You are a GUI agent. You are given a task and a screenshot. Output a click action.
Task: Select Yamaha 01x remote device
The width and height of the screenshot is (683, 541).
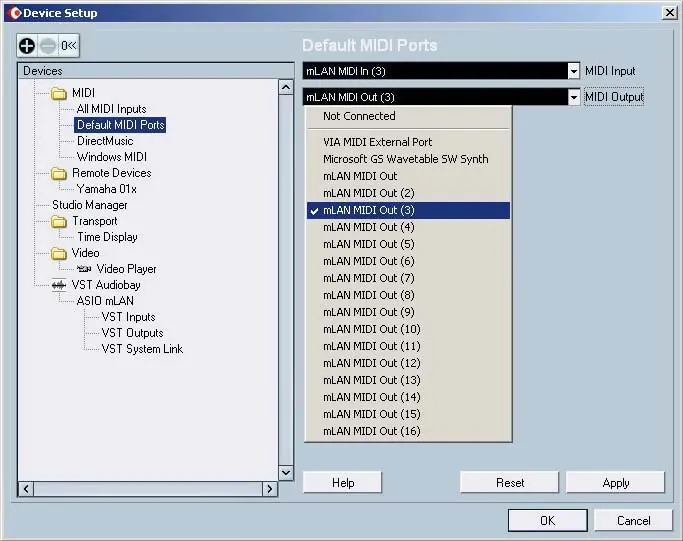point(107,189)
